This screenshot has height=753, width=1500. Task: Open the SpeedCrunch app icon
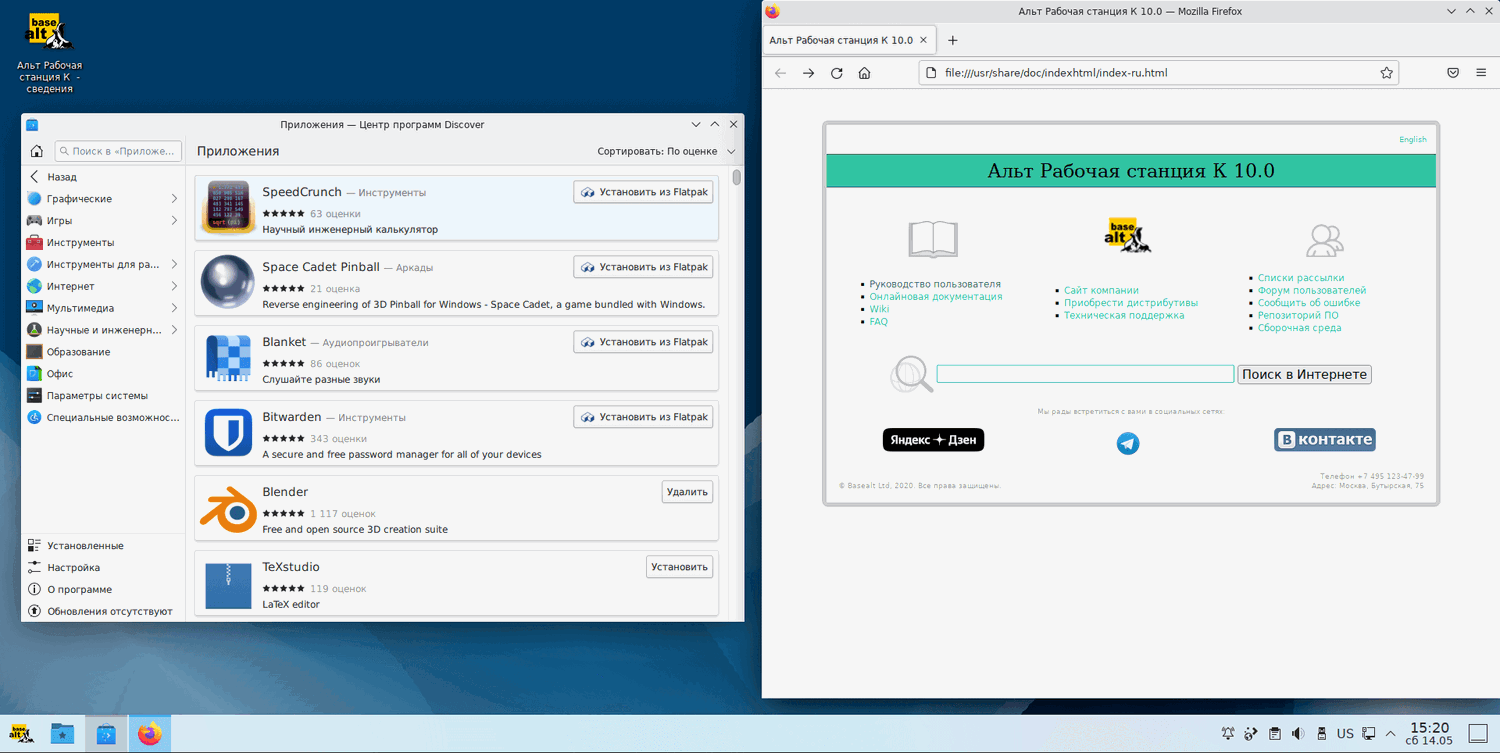(x=228, y=207)
